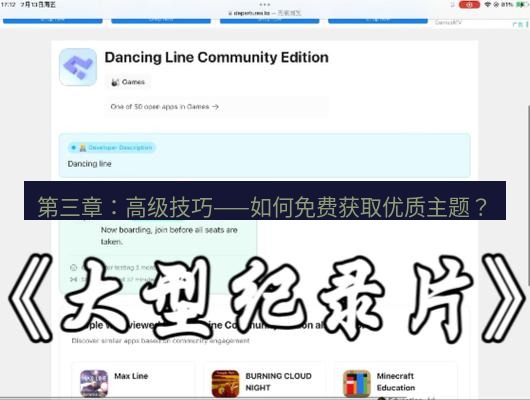The image size is (530, 400).
Task: Click 'Discover similar apps based on community engagement' text
Action: click(161, 340)
